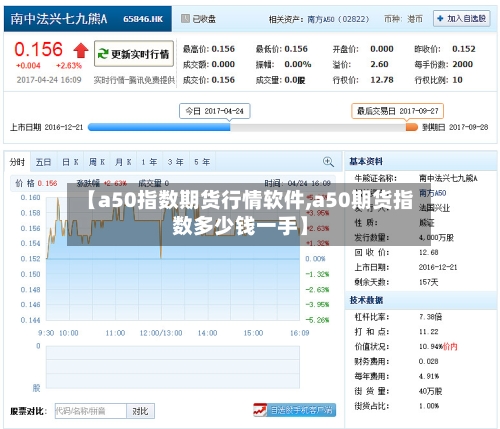
Task: Click 行权价 value 12.78
Action: click(x=382, y=80)
